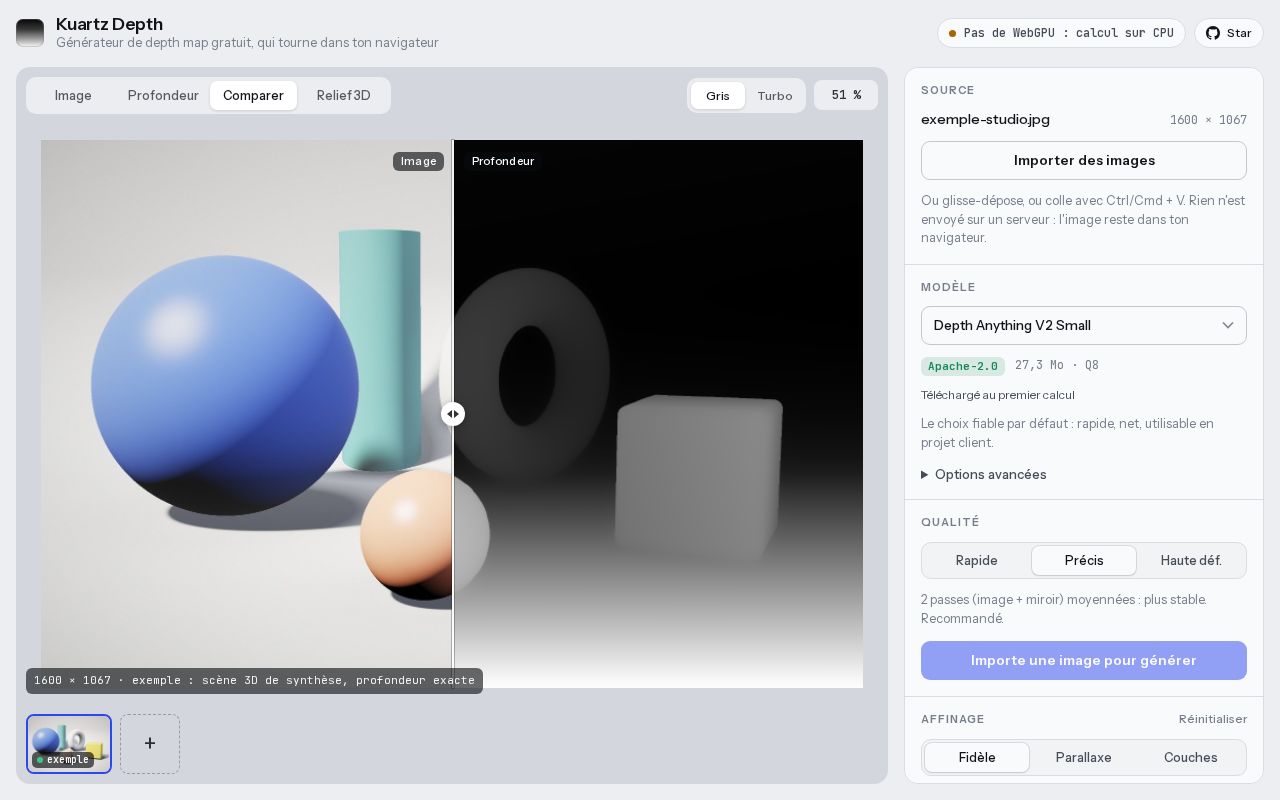Click the Kuartz Depth title
Screen dimensions: 1280x800
pos(109,24)
